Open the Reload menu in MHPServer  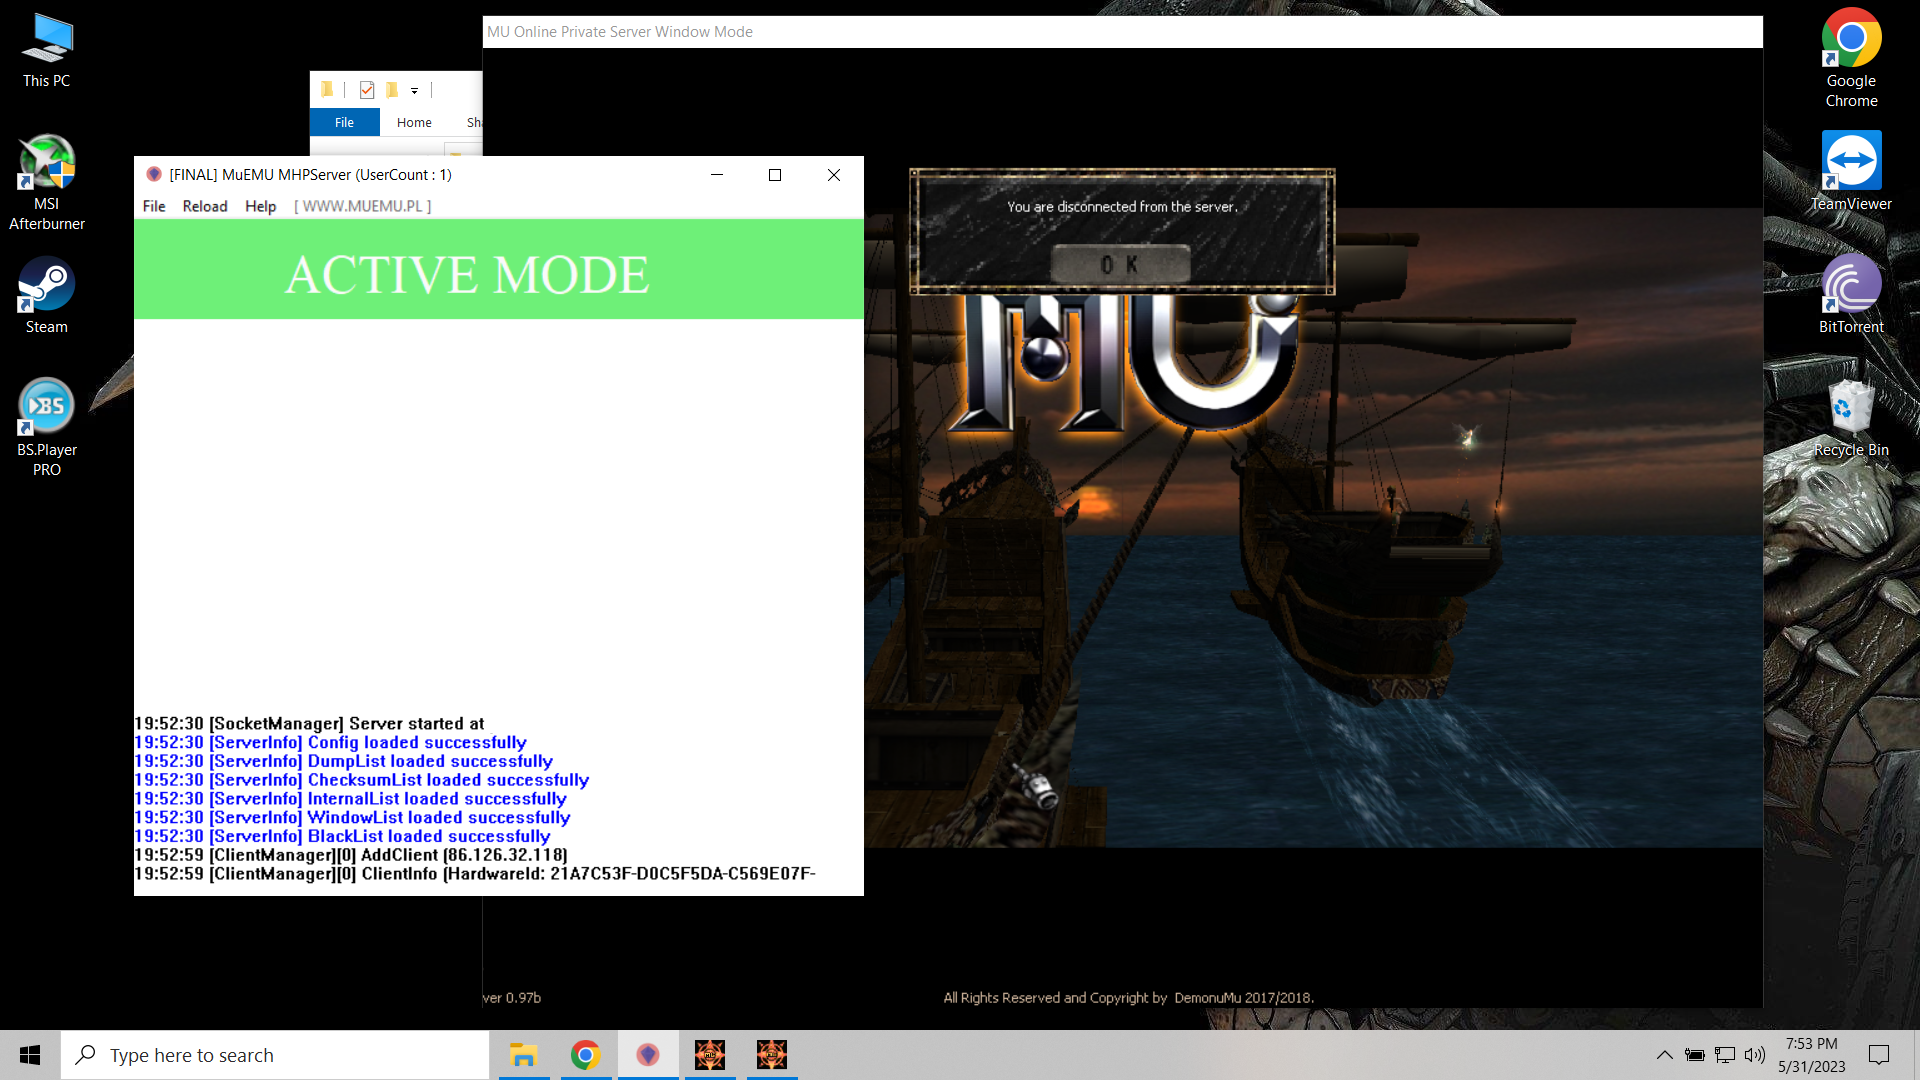click(x=205, y=206)
